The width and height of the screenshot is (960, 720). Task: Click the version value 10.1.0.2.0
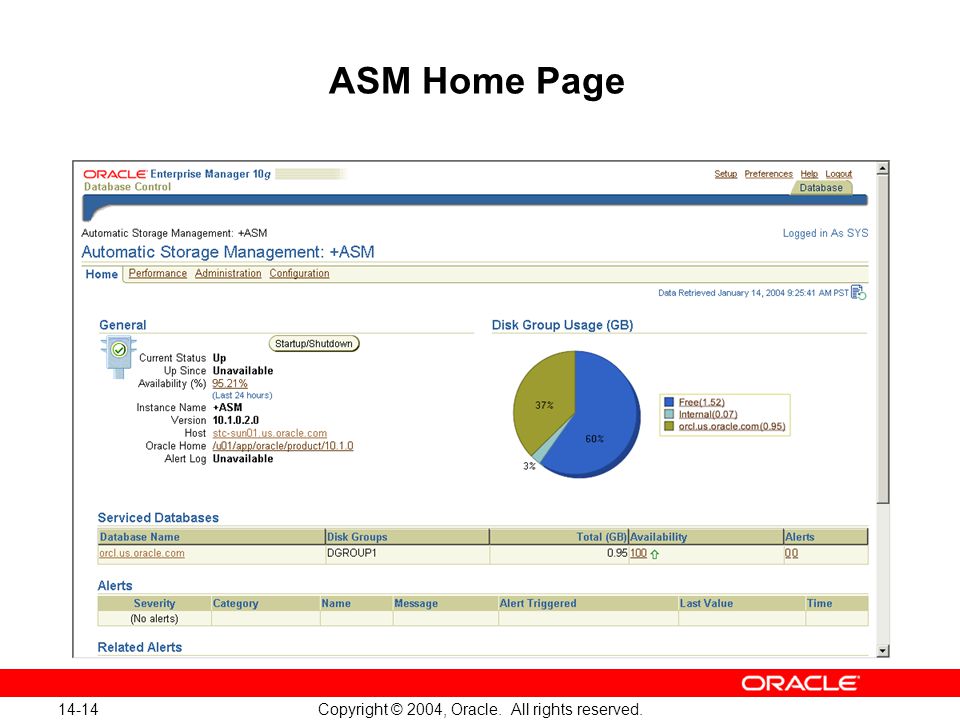click(236, 421)
